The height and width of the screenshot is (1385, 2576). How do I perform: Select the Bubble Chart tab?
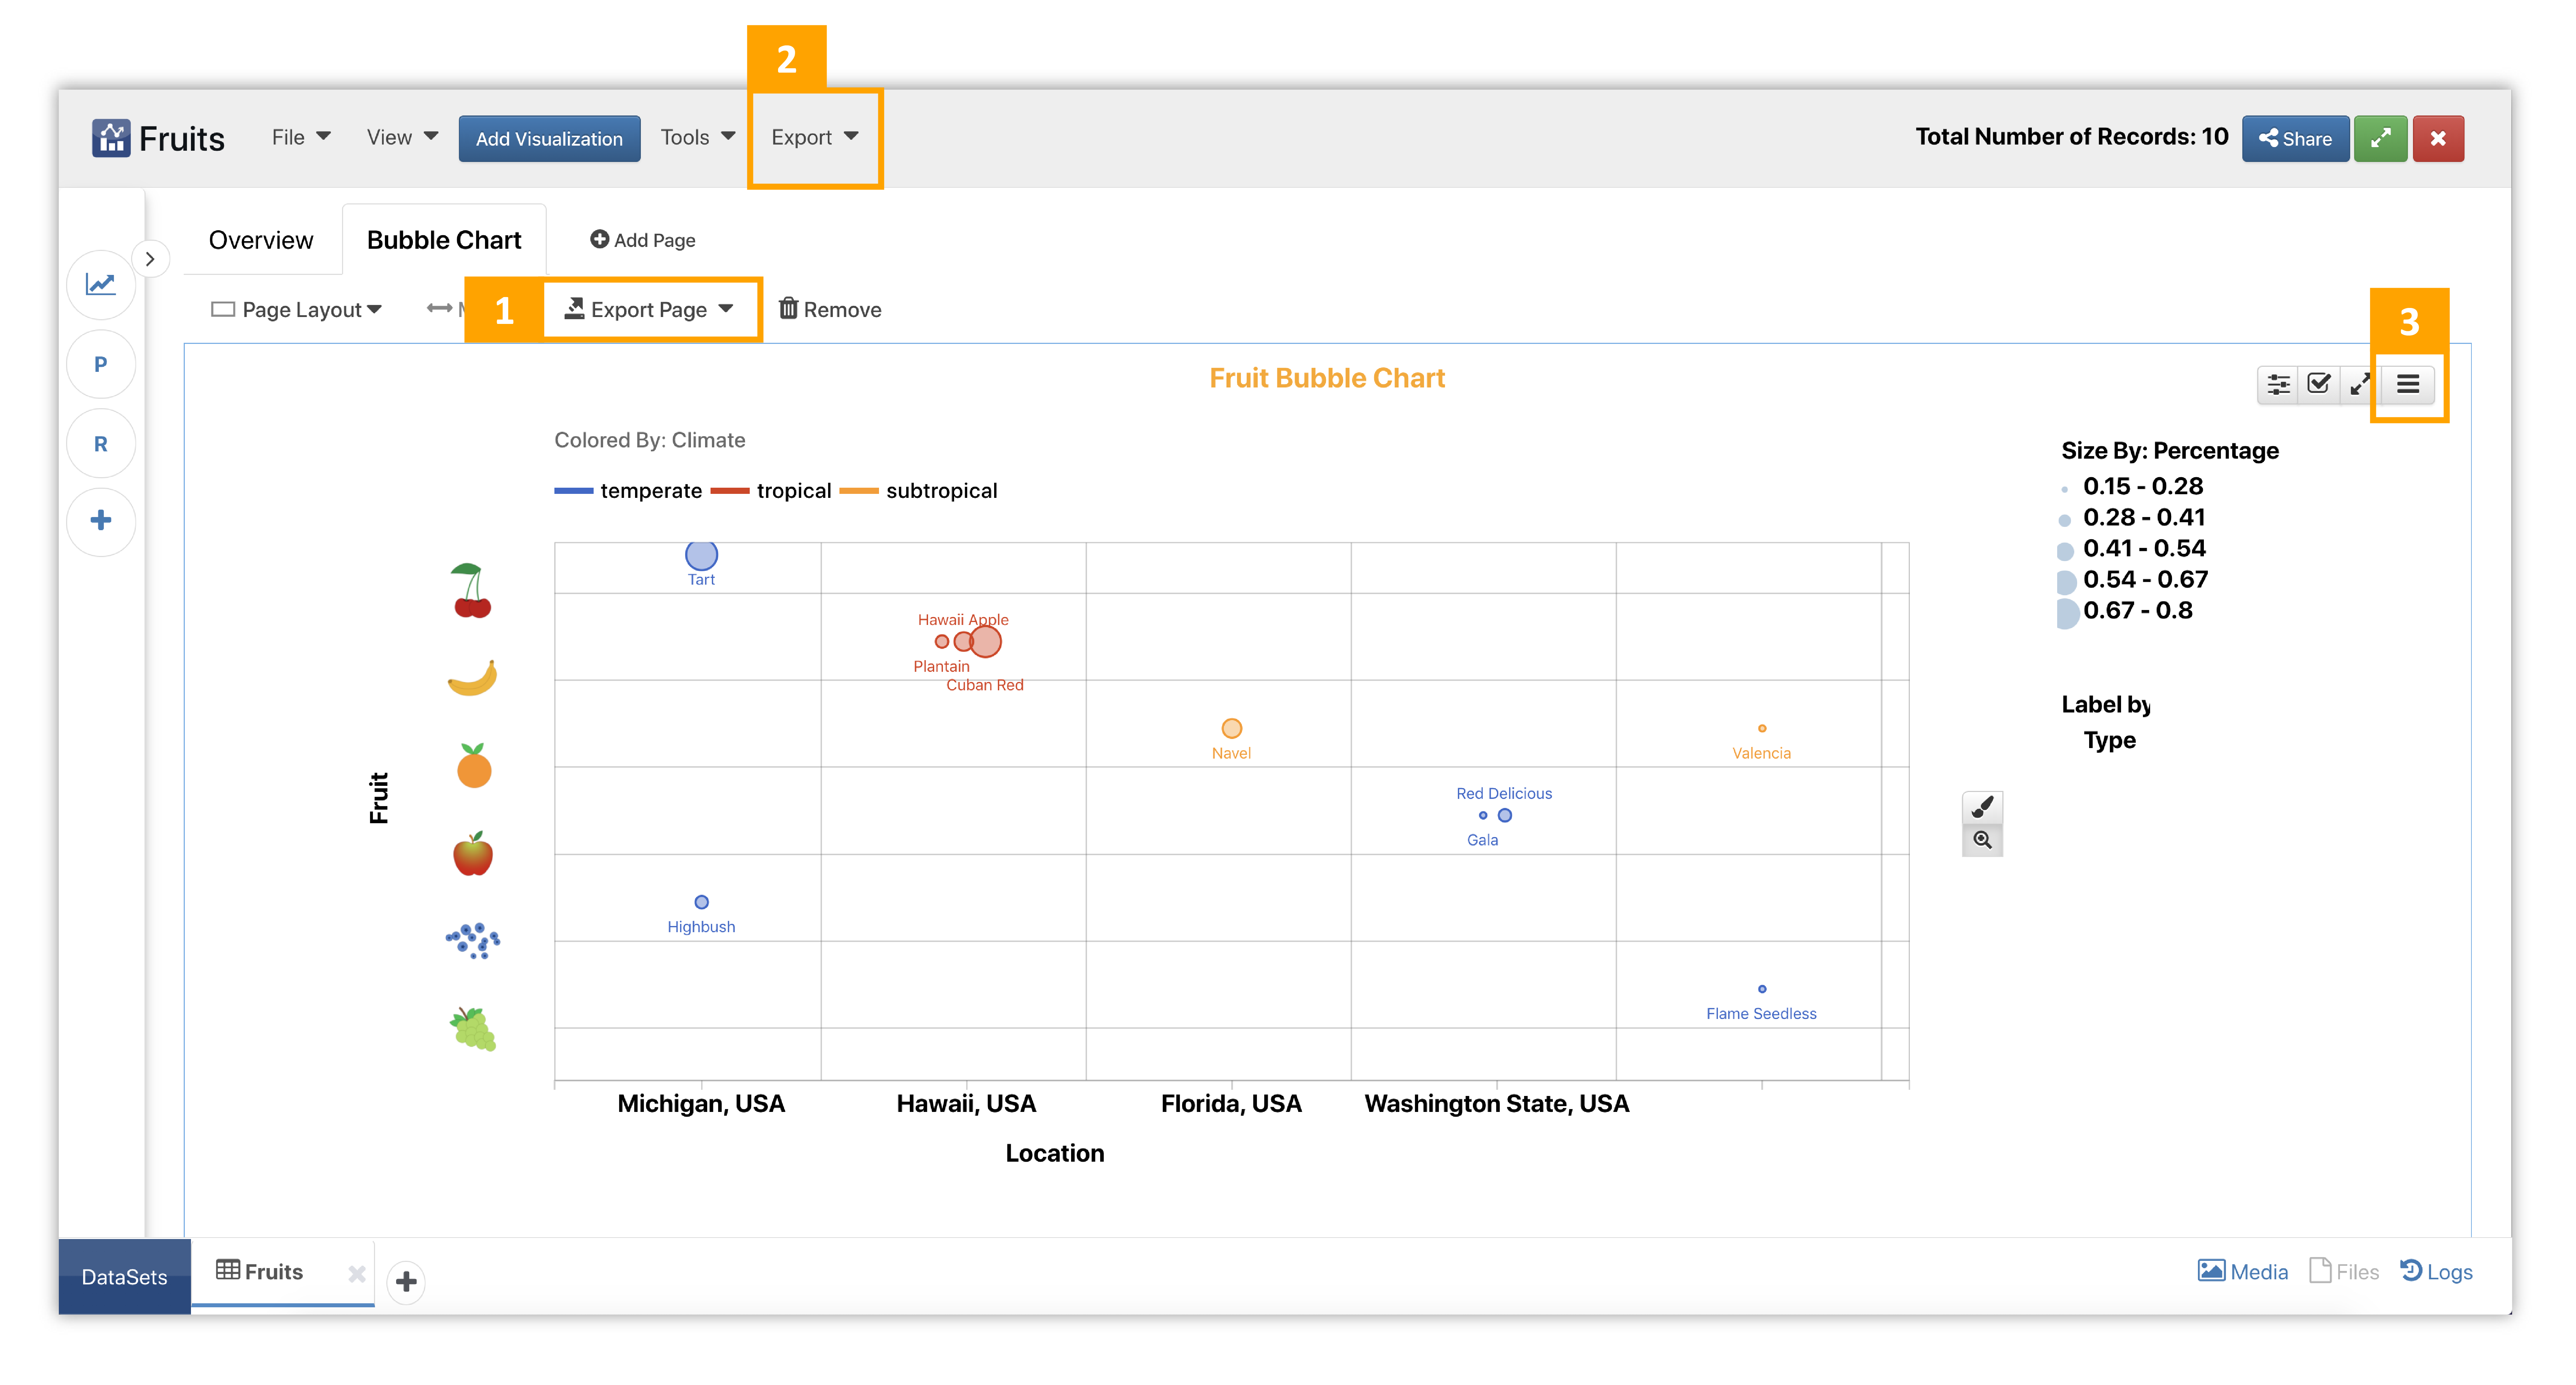coord(444,240)
